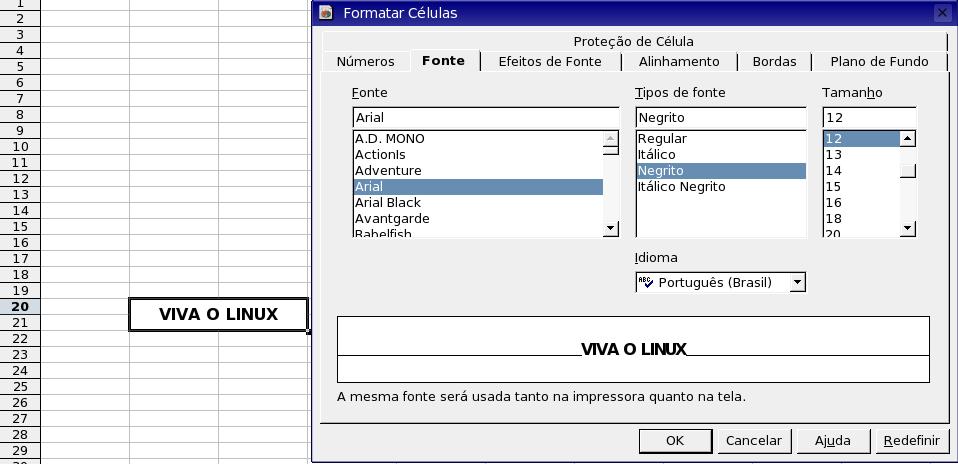Open the Bordas tab
This screenshot has height=464, width=958.
pyautogui.click(x=774, y=62)
